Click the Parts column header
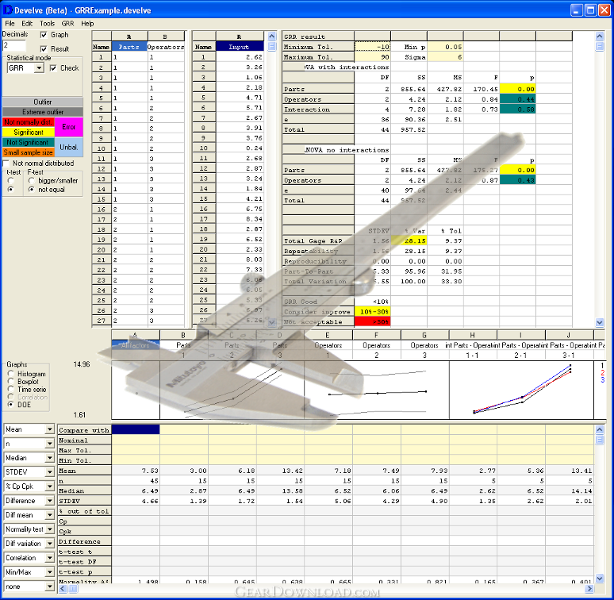Viewport: 614px width, 600px height. pyautogui.click(x=129, y=47)
